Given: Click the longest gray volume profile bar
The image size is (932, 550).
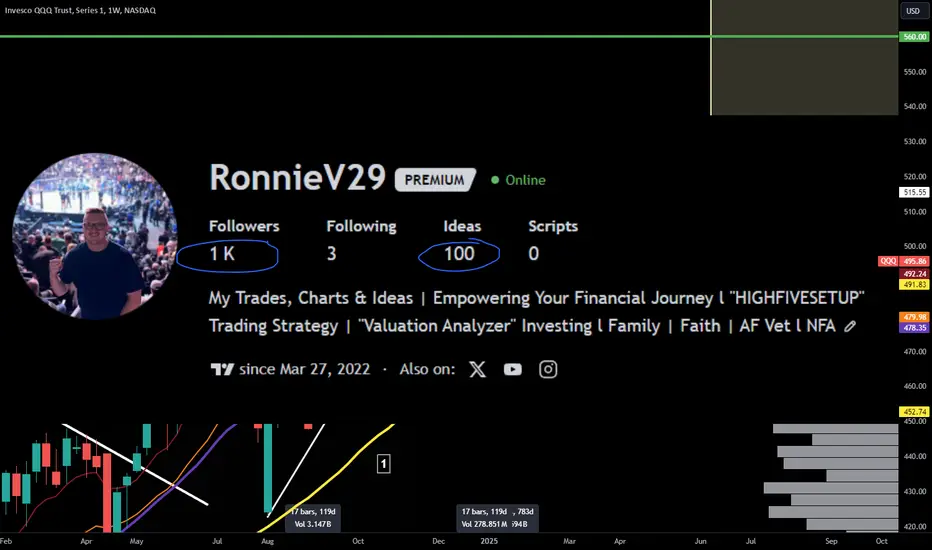Looking at the screenshot, I should [x=831, y=488].
